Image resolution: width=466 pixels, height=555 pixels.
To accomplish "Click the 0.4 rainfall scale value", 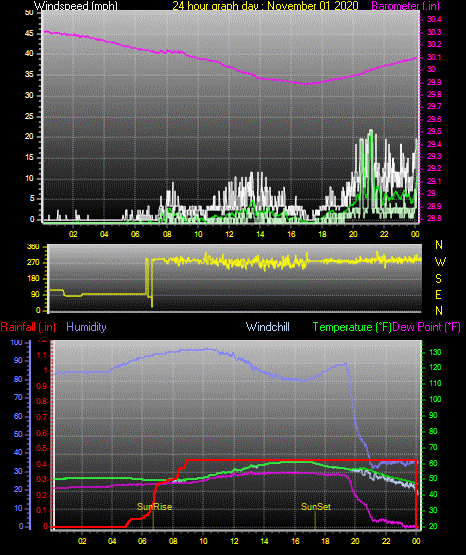I will click(42, 464).
